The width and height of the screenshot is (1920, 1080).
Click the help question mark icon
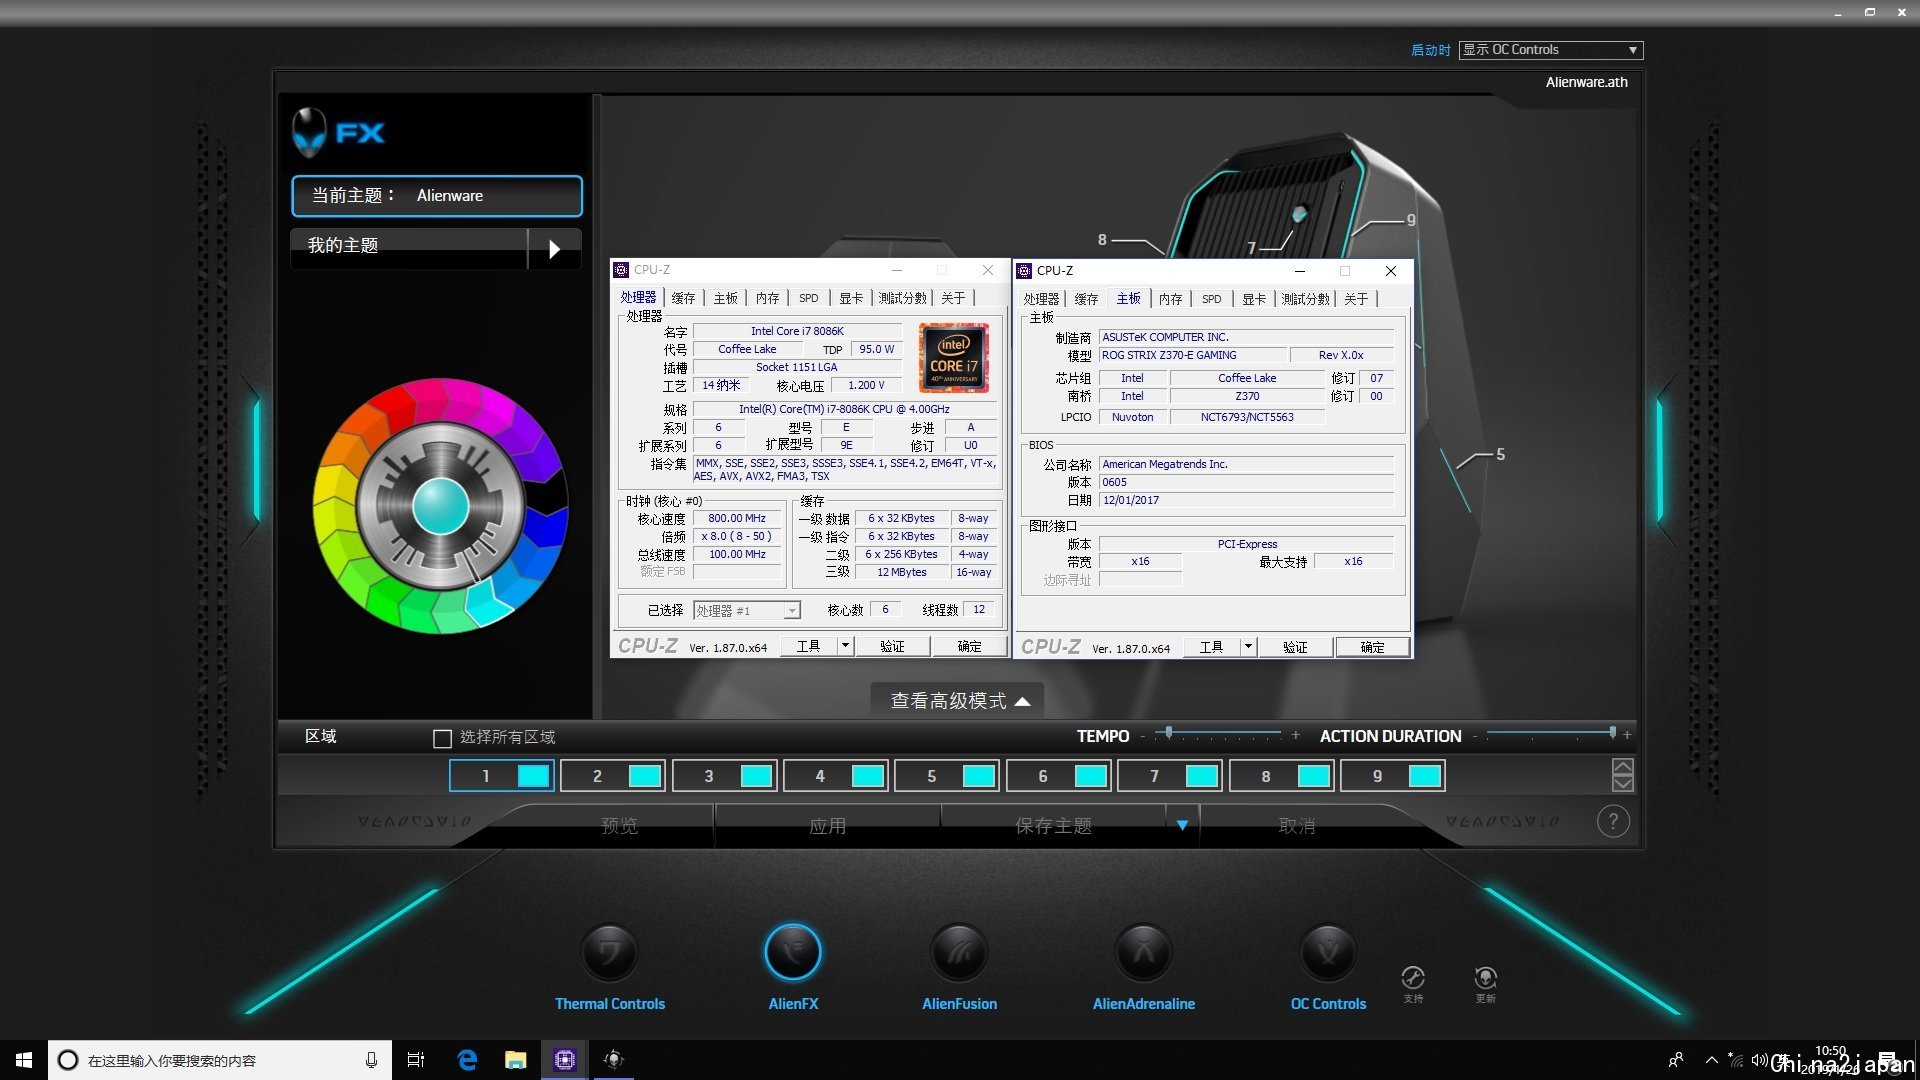click(1613, 822)
